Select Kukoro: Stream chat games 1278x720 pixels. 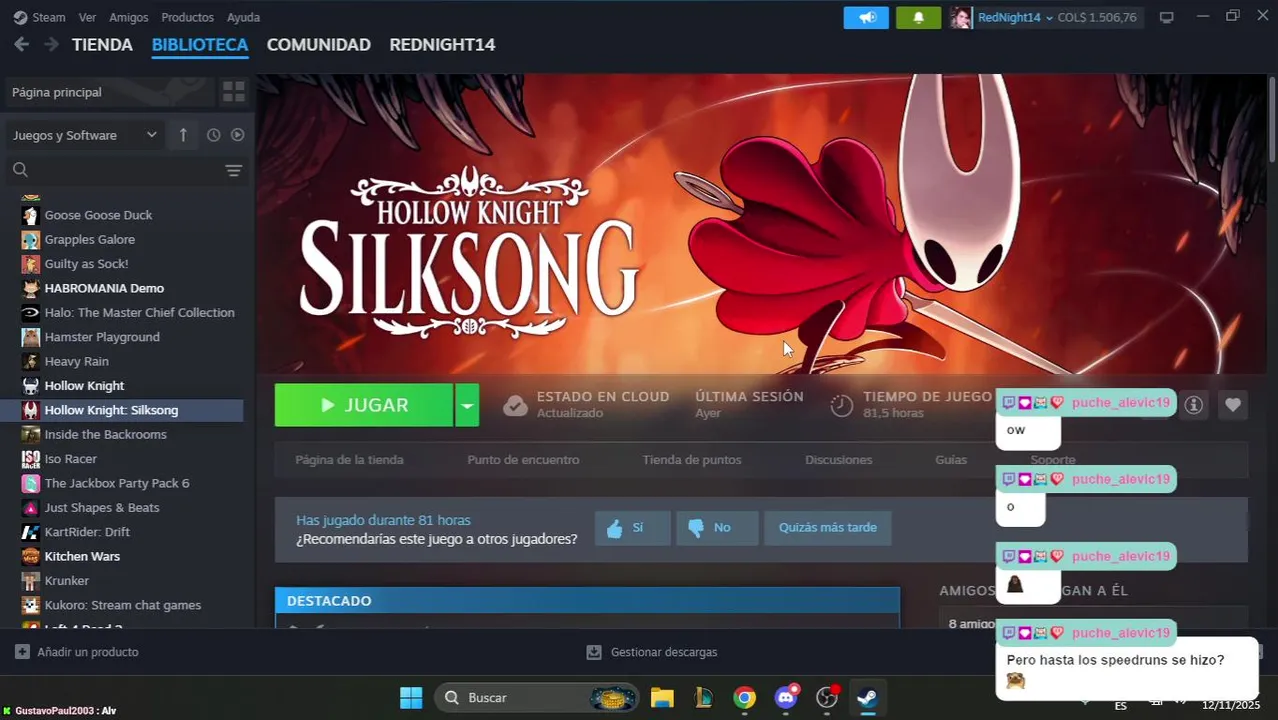122,605
